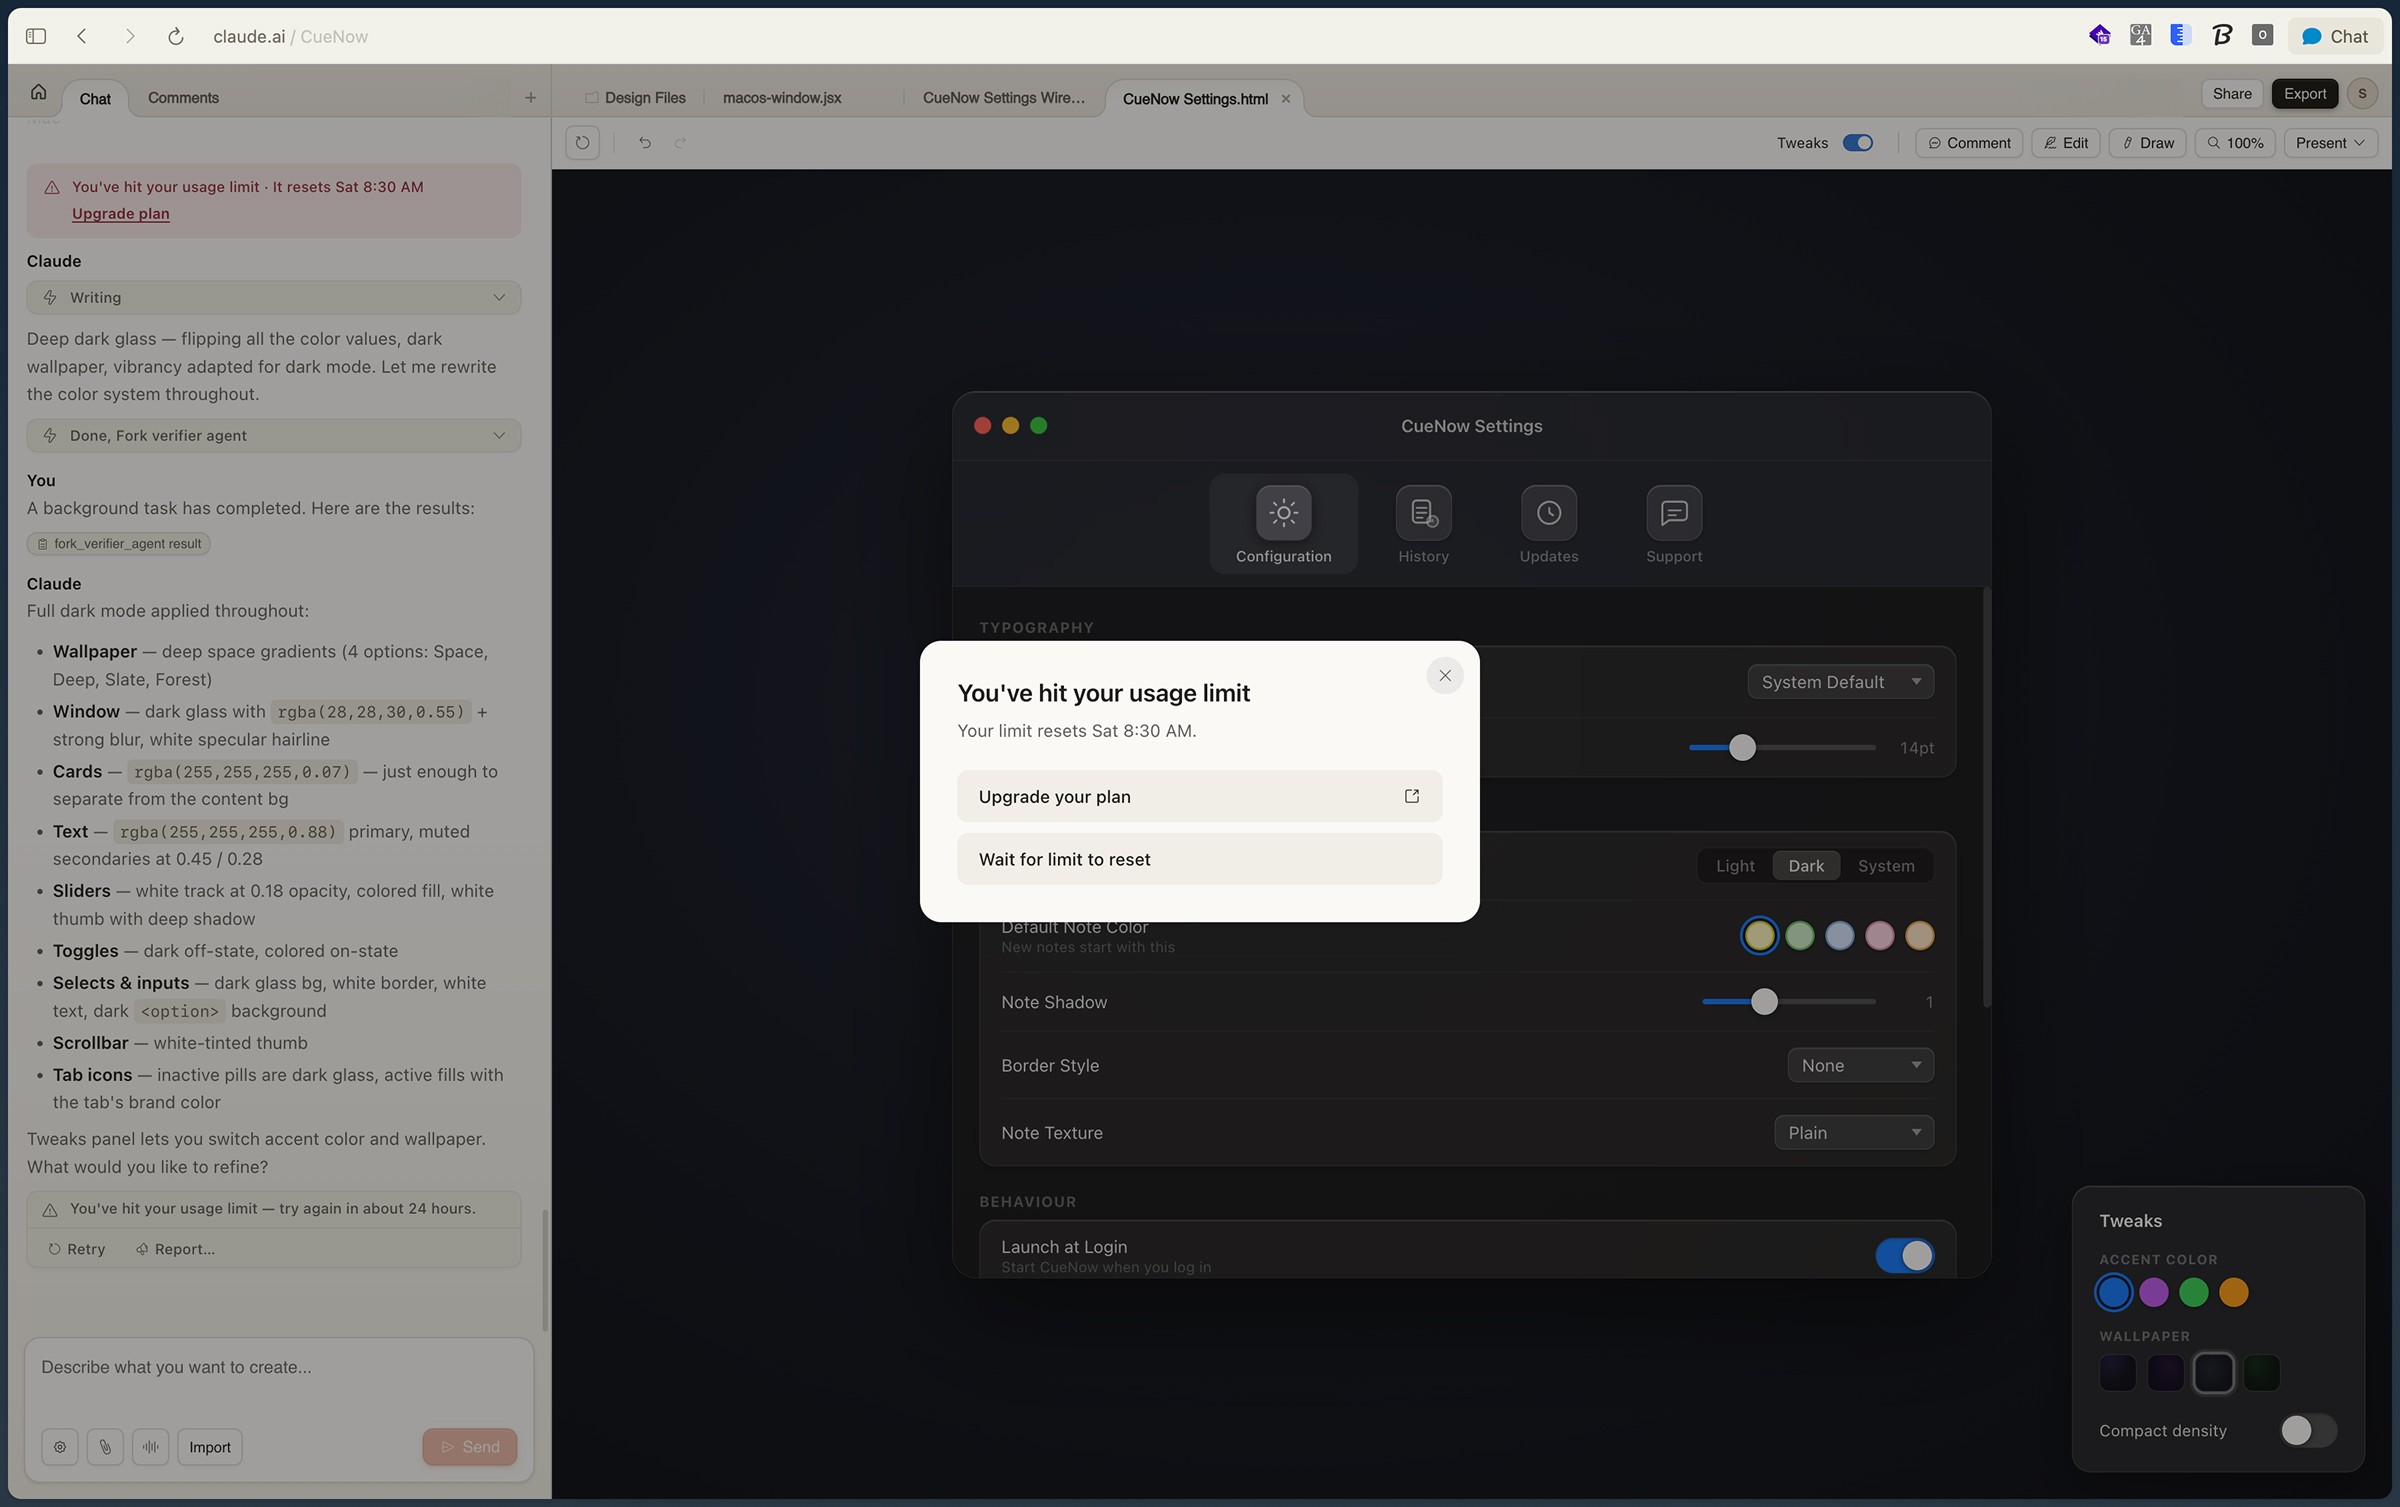Click Wait for limit to reset
Image resolution: width=2400 pixels, height=1507 pixels.
(1199, 859)
